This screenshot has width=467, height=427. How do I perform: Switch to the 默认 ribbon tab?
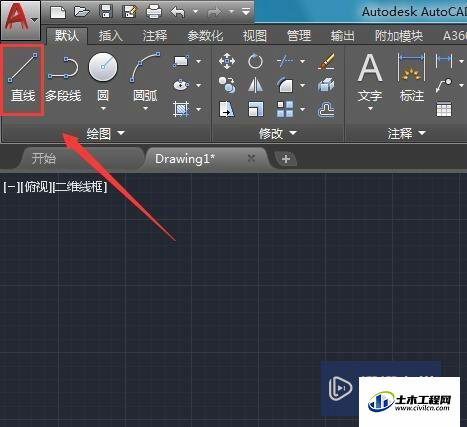[67, 35]
